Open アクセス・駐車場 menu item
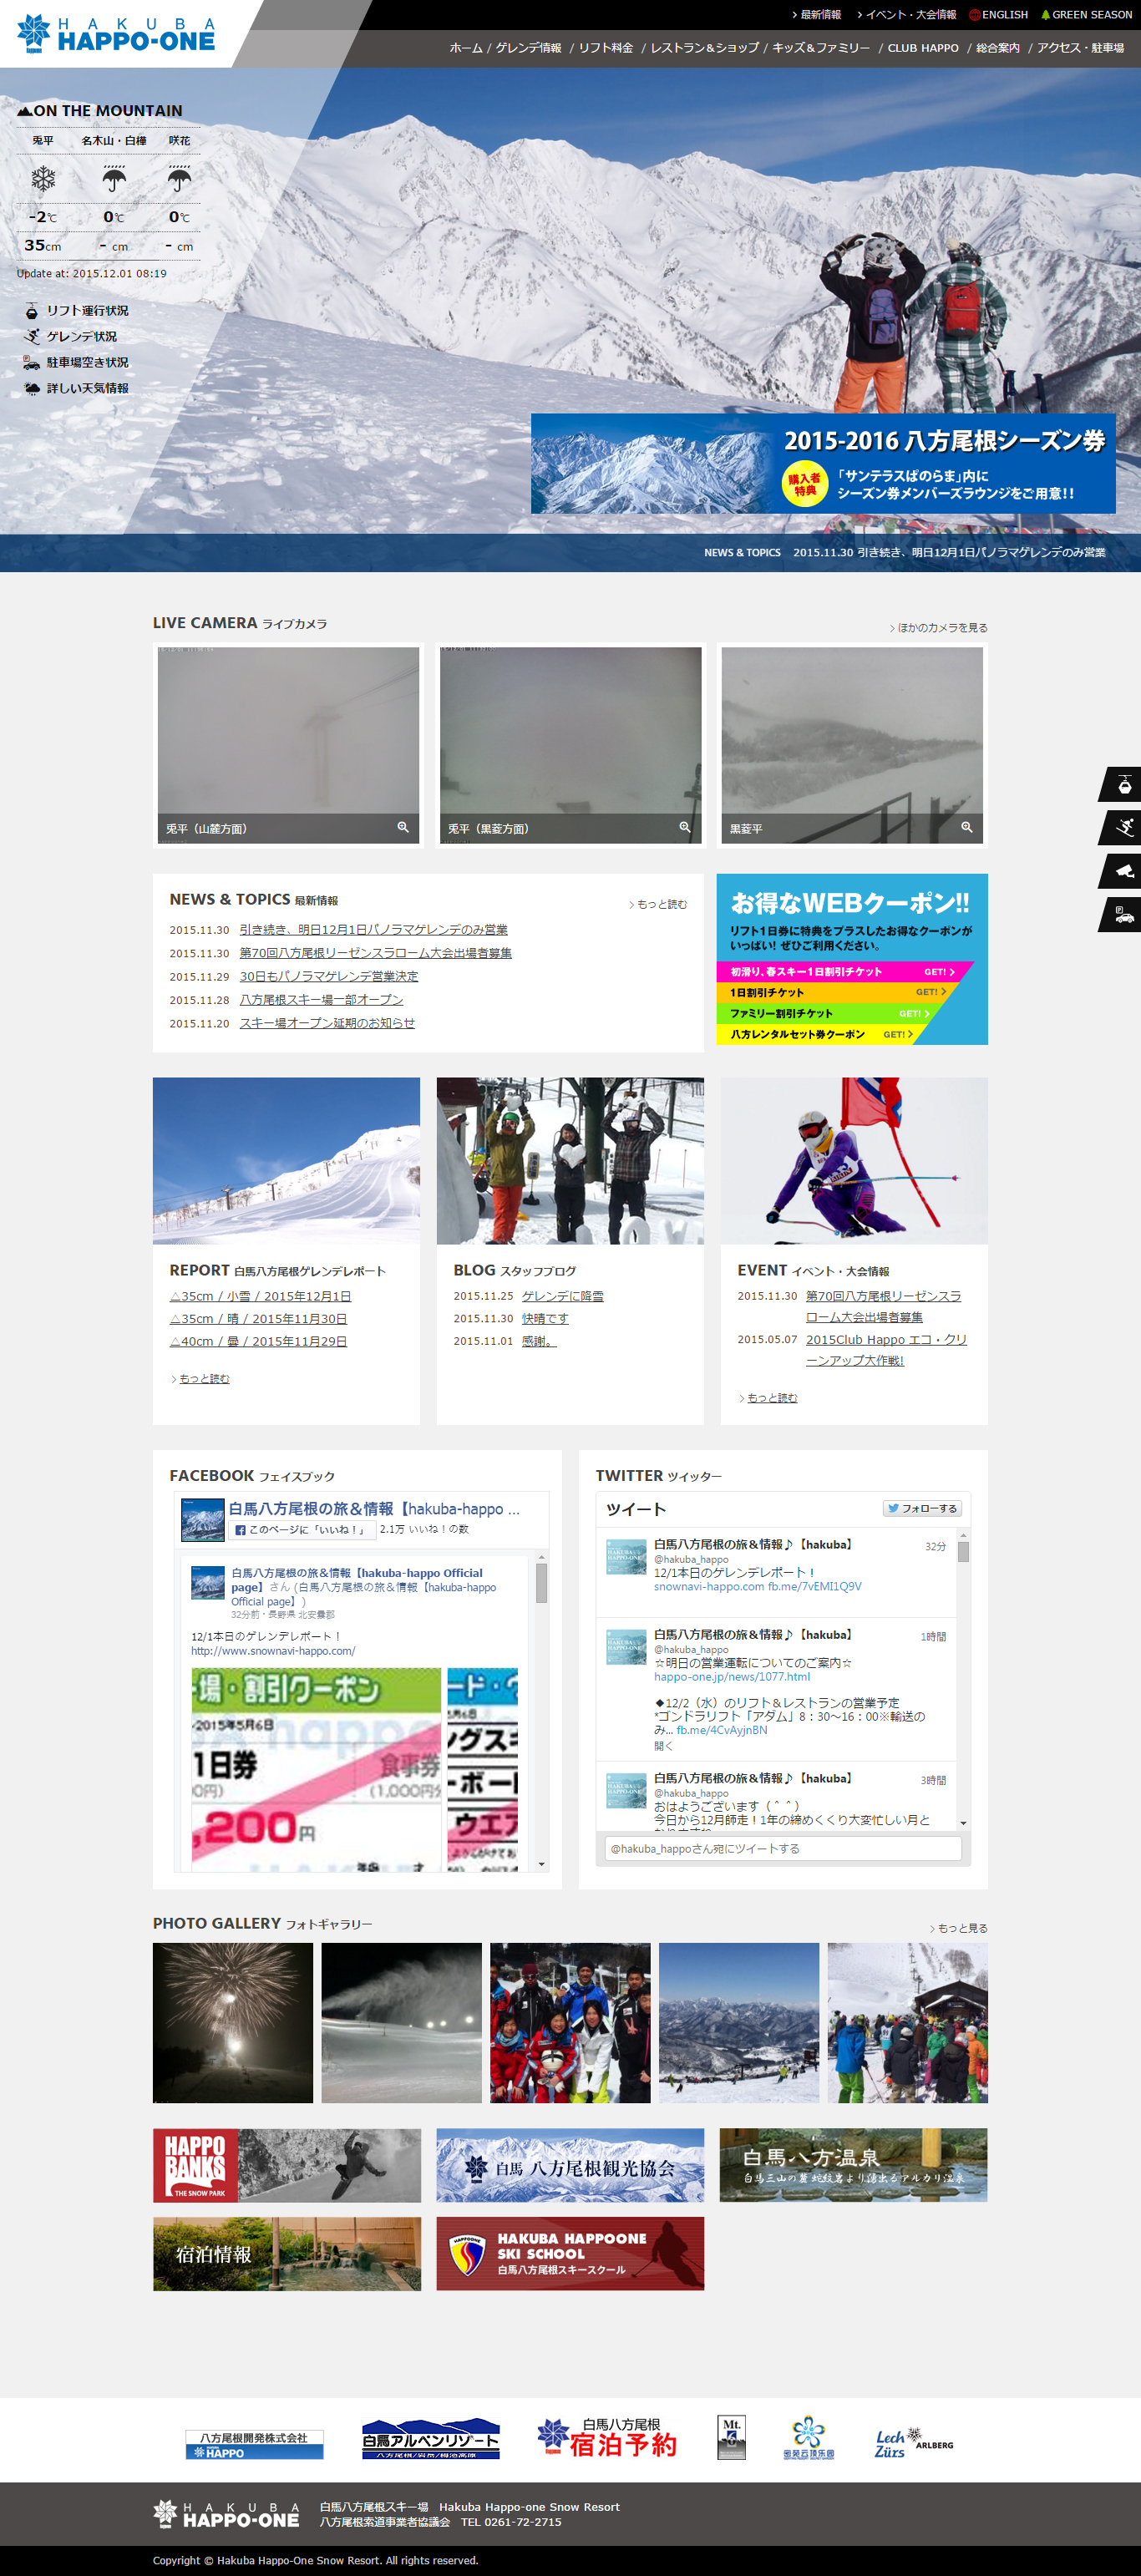Image resolution: width=1141 pixels, height=2576 pixels. tap(1080, 48)
